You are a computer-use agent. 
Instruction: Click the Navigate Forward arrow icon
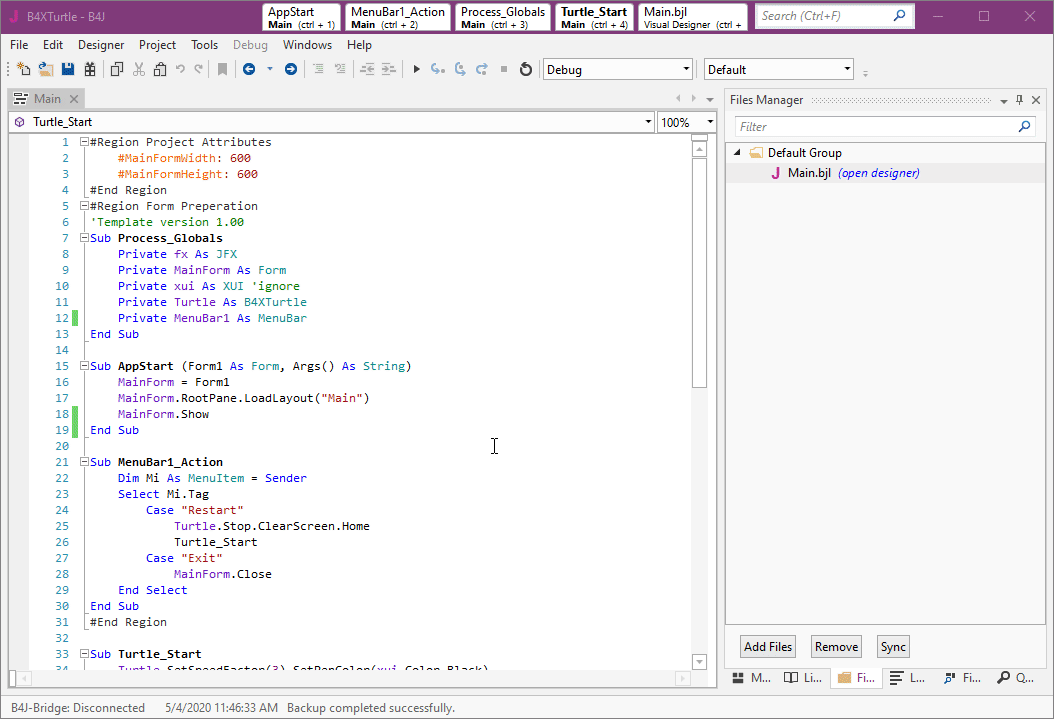point(291,69)
